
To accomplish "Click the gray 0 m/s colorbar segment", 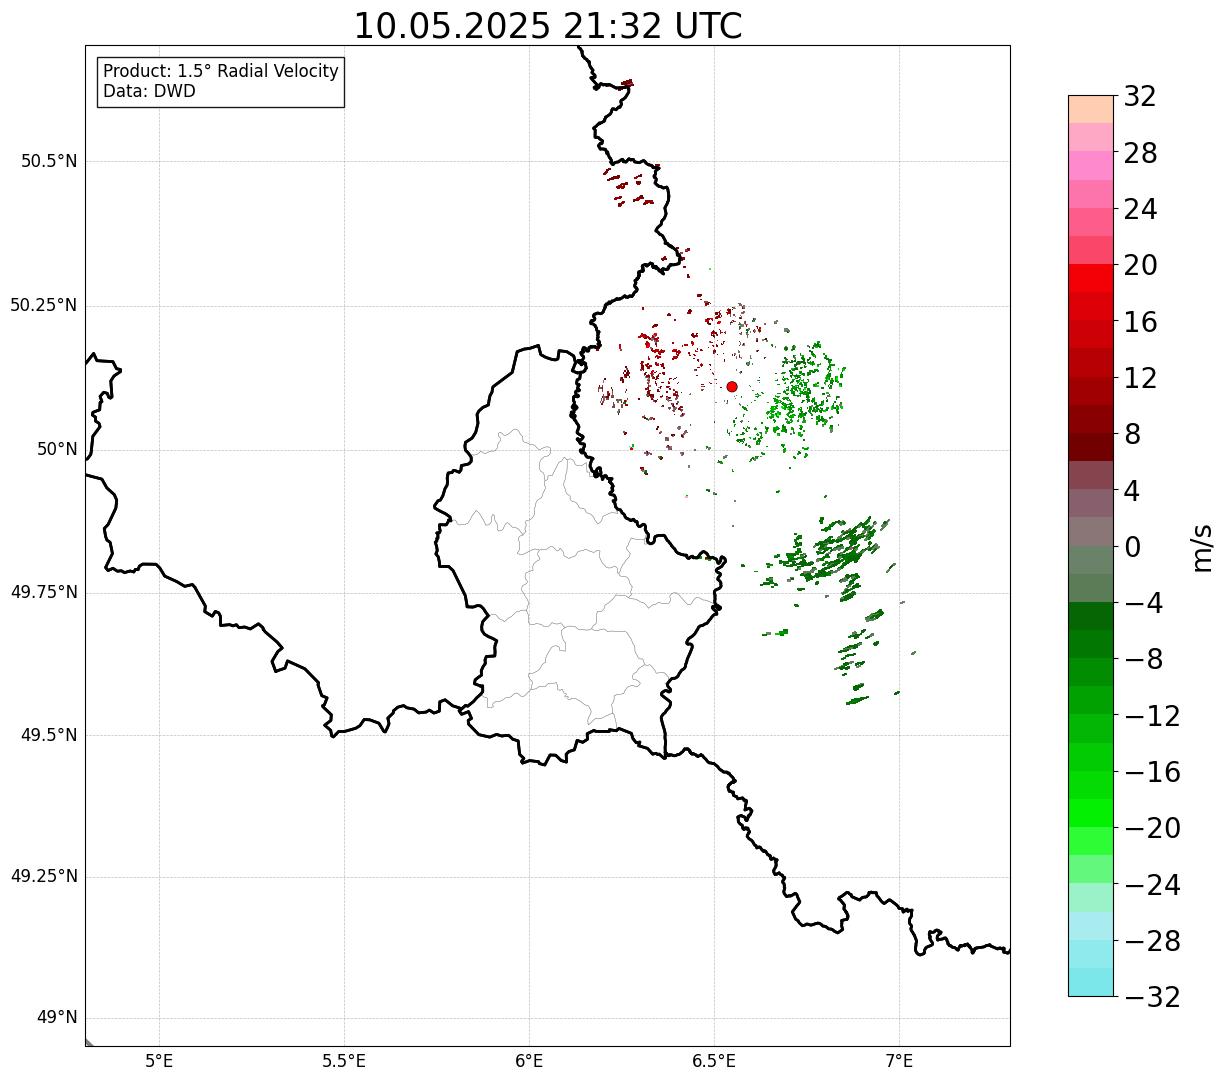I will [1091, 531].
